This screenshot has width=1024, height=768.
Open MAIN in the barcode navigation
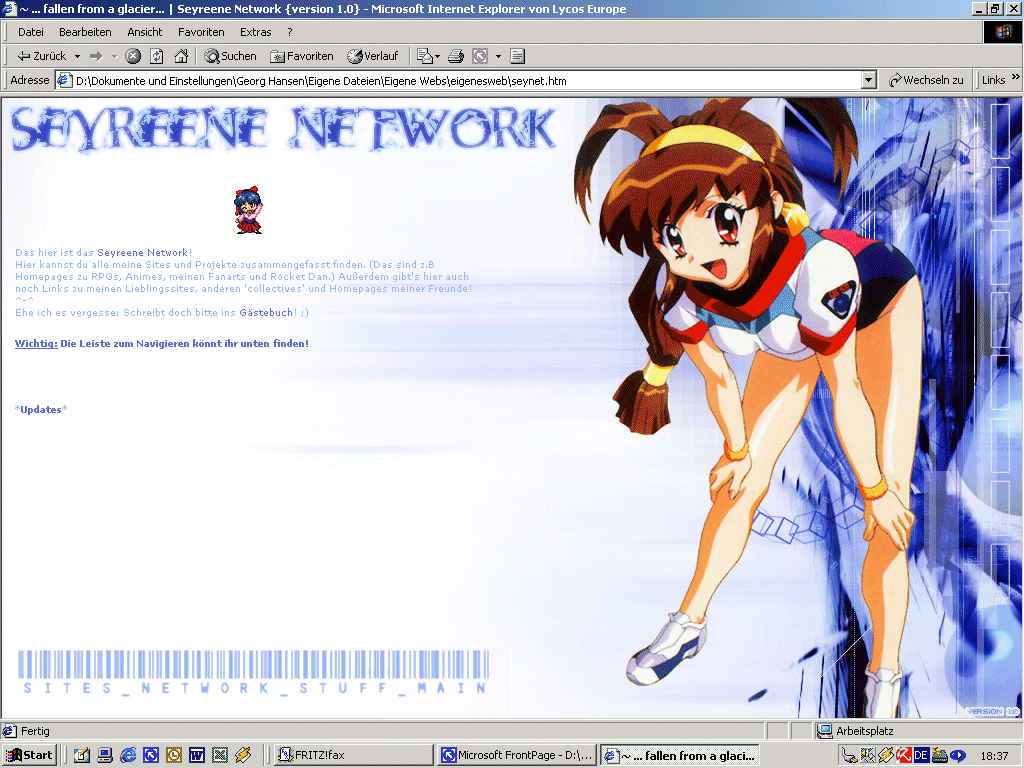click(451, 688)
